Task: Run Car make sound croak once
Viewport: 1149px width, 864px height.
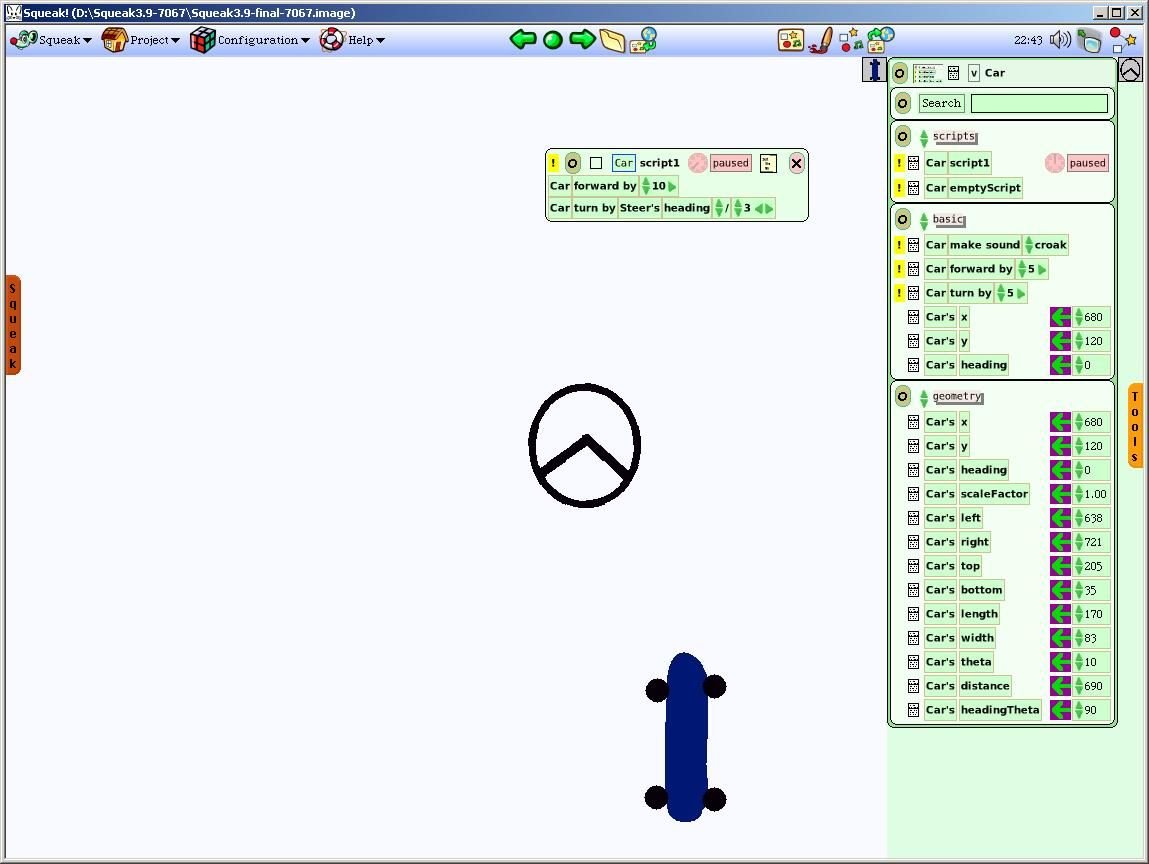Action: point(899,245)
